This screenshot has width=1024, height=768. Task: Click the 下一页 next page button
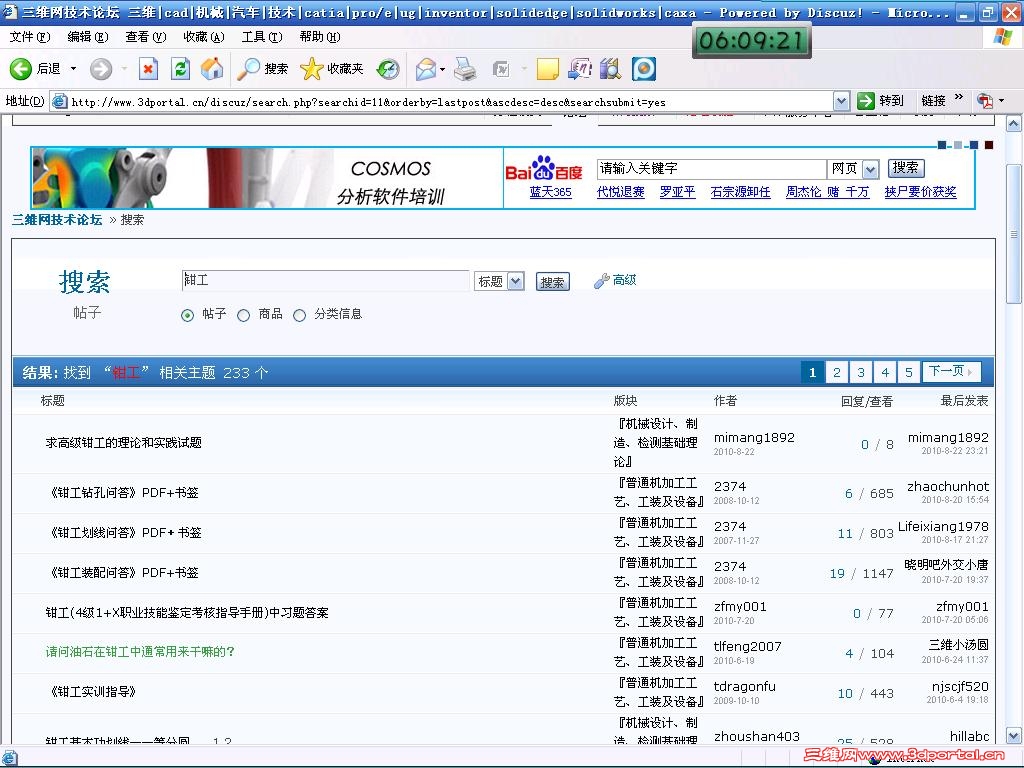pos(951,372)
